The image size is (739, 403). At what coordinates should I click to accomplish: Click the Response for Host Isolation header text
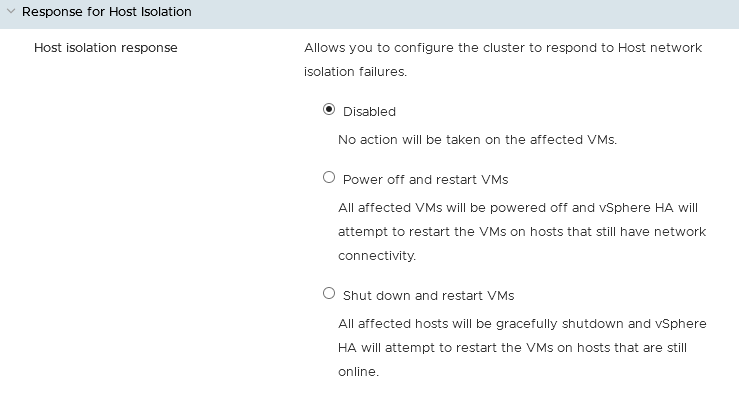[x=106, y=12]
